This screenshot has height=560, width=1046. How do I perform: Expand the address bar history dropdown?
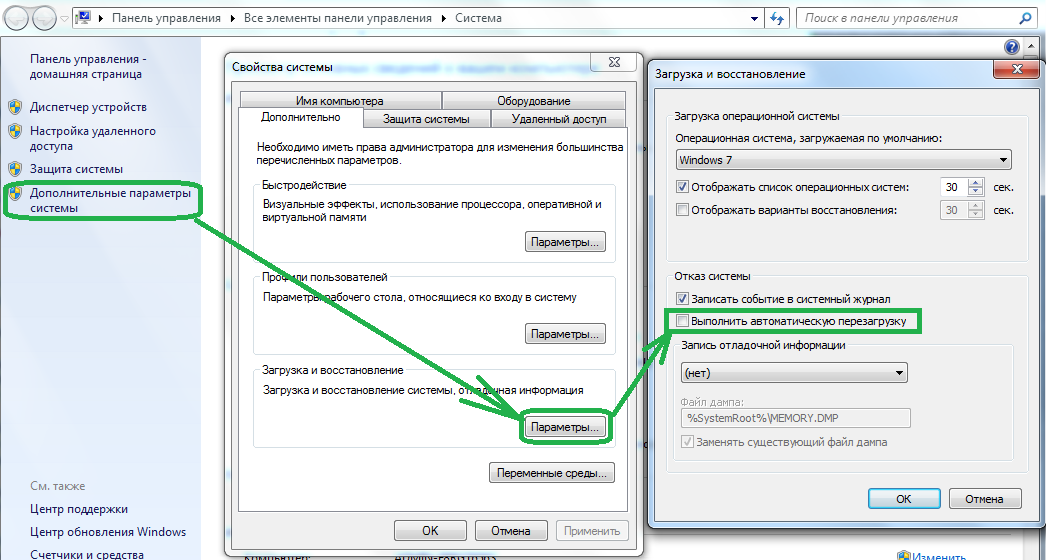point(755,19)
